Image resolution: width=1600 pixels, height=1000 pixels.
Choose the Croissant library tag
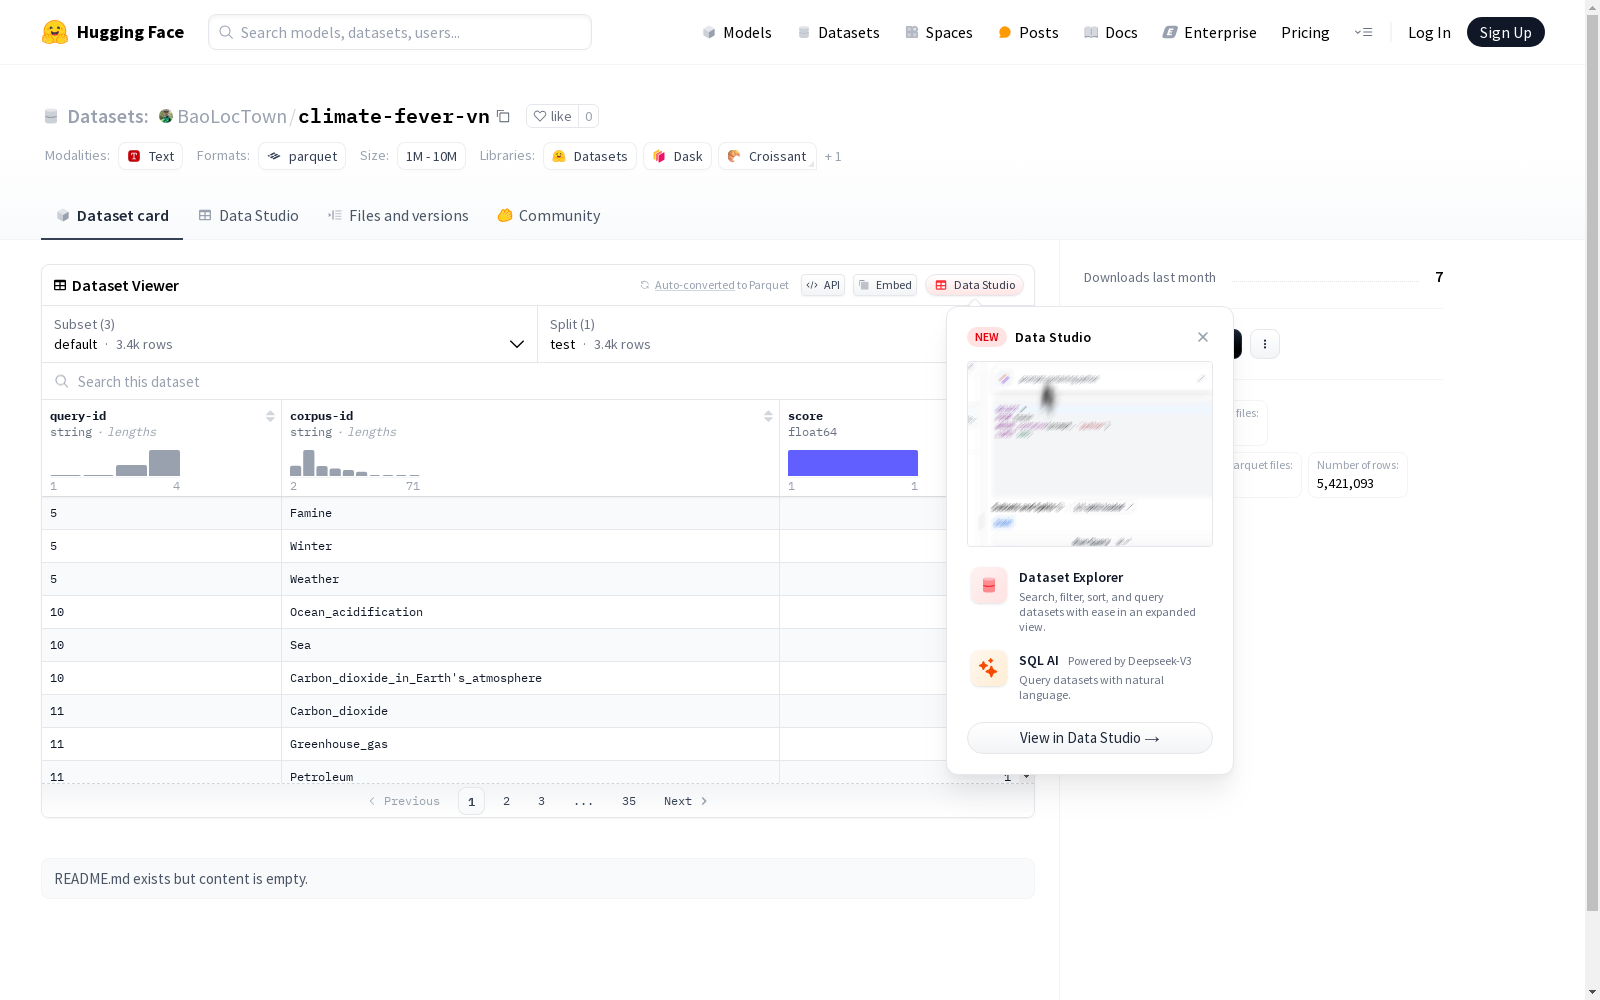(767, 156)
